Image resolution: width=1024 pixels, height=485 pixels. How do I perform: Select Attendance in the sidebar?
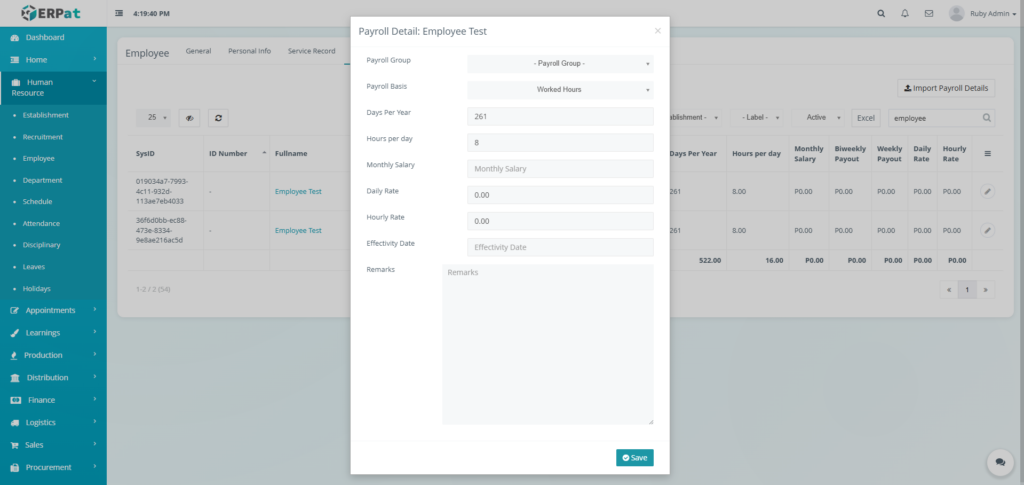point(43,223)
